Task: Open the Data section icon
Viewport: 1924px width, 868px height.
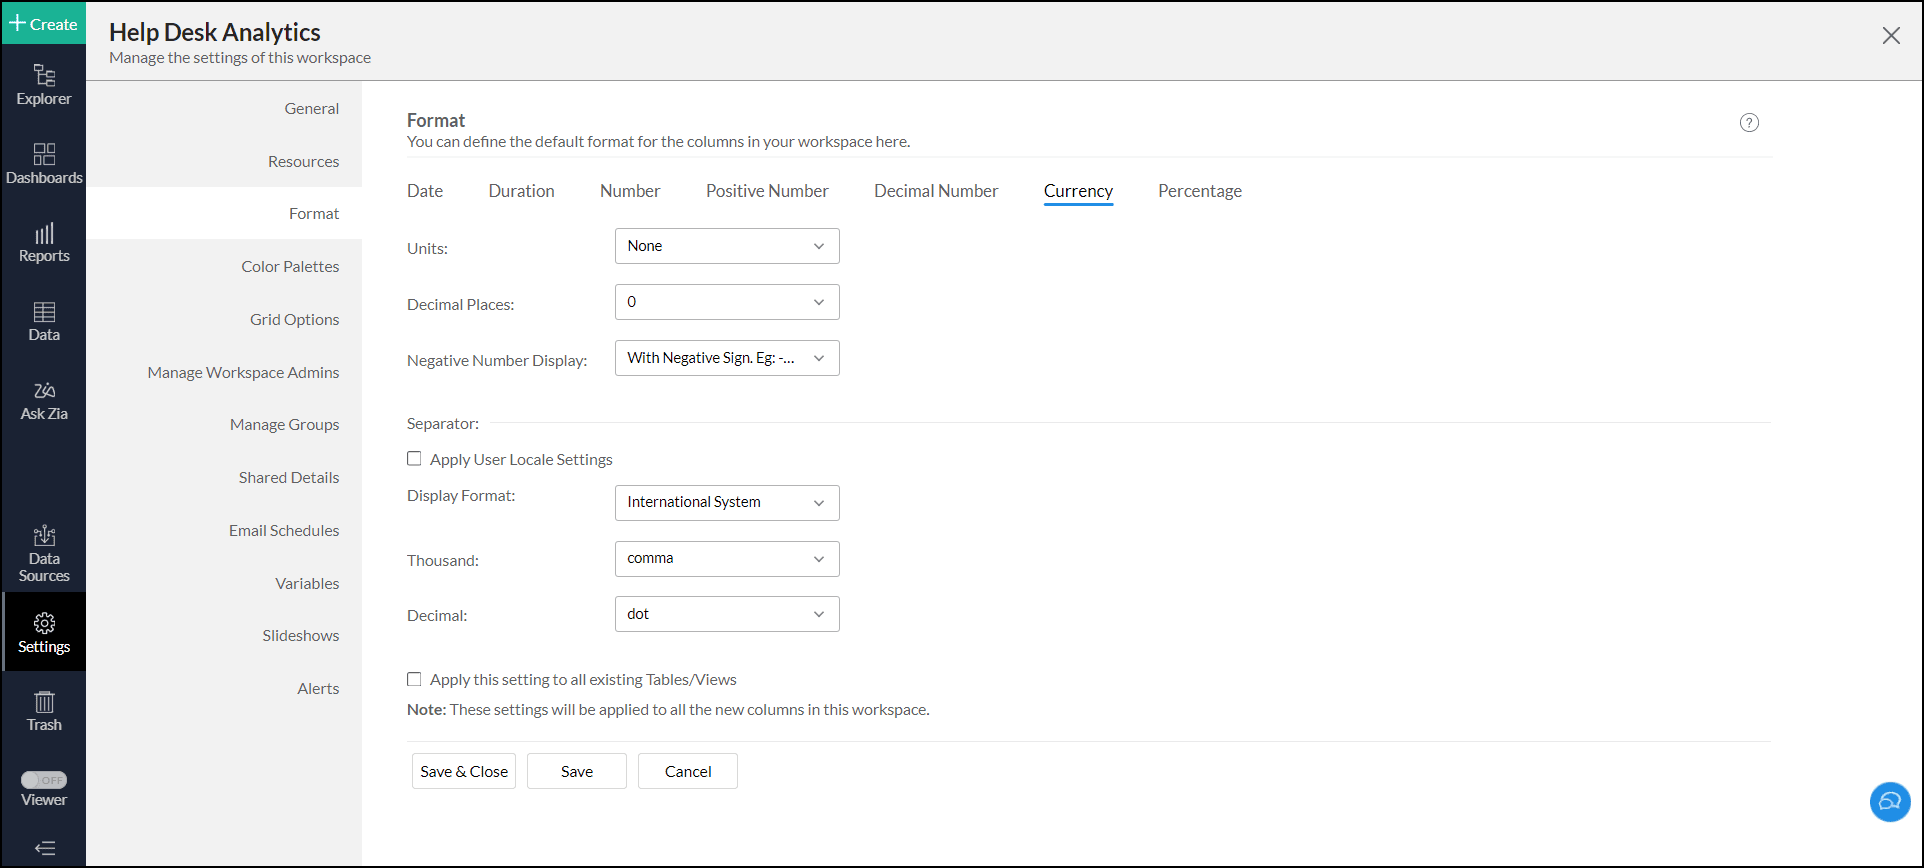Action: click(44, 321)
